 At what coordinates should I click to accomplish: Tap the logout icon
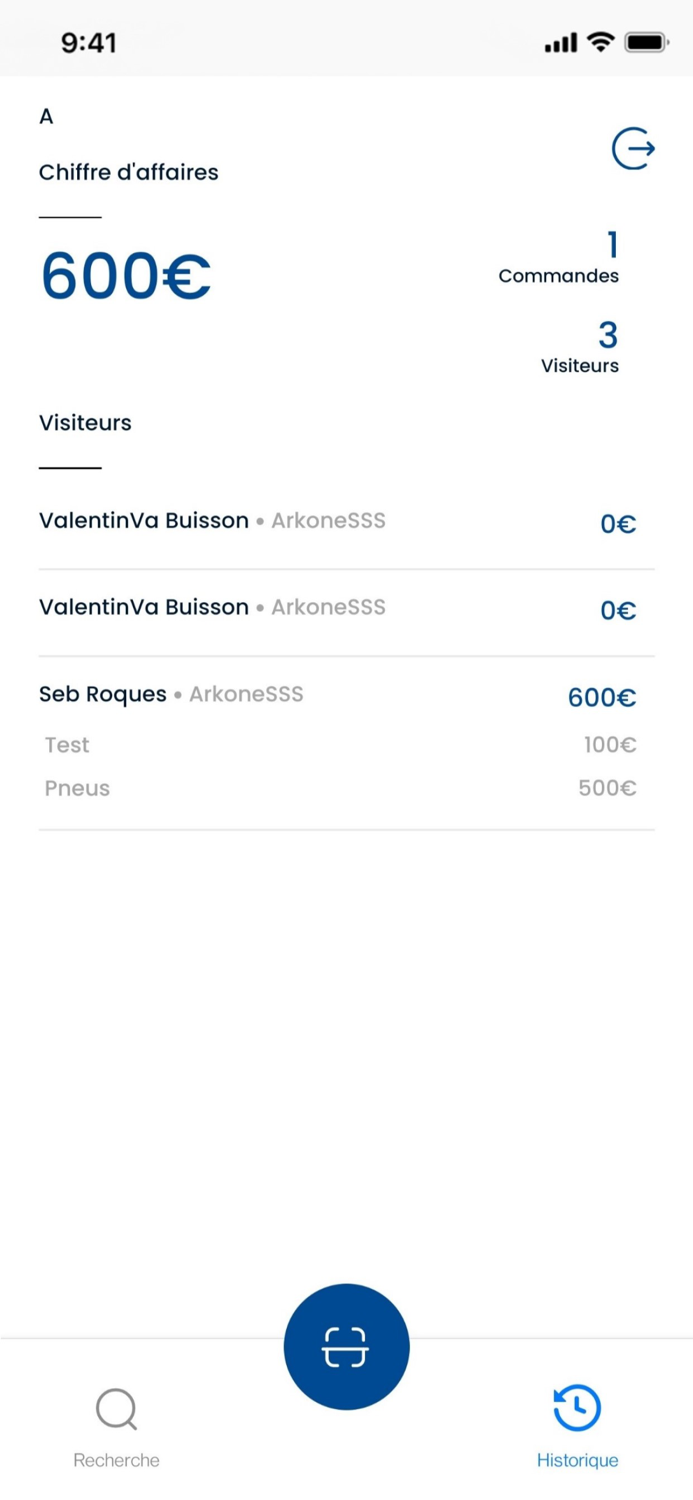pyautogui.click(x=633, y=149)
